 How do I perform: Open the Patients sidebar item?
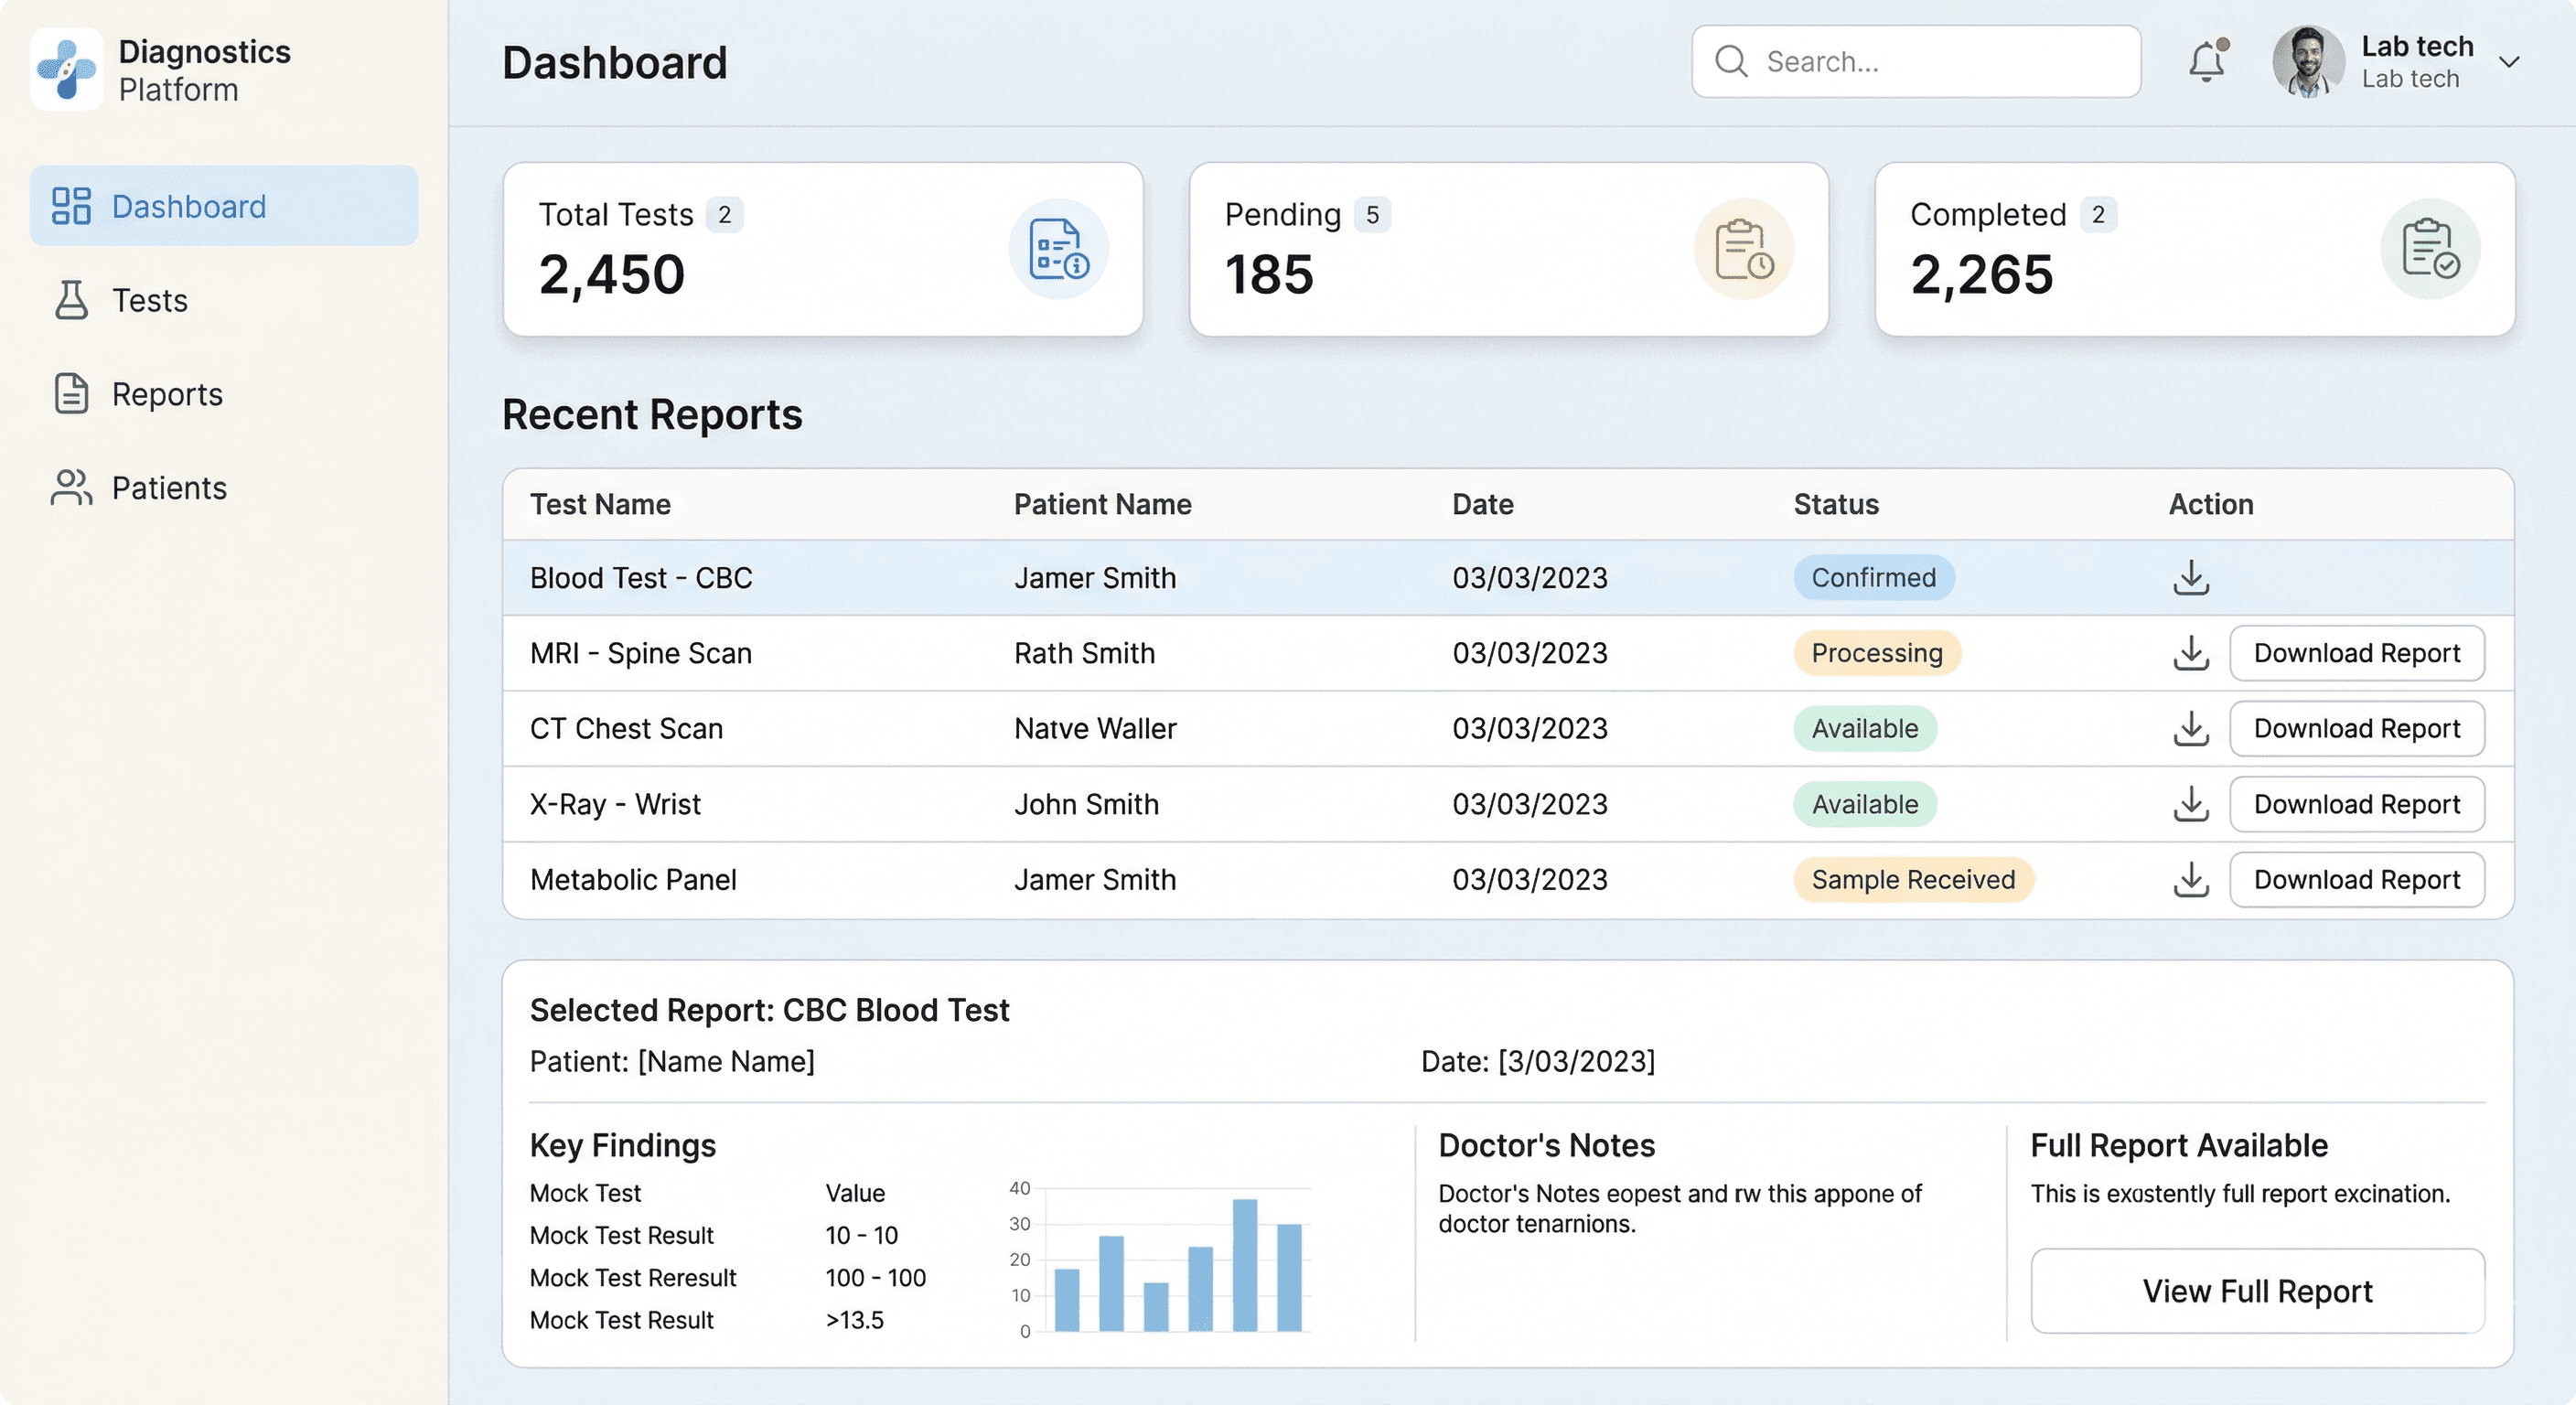click(x=169, y=488)
